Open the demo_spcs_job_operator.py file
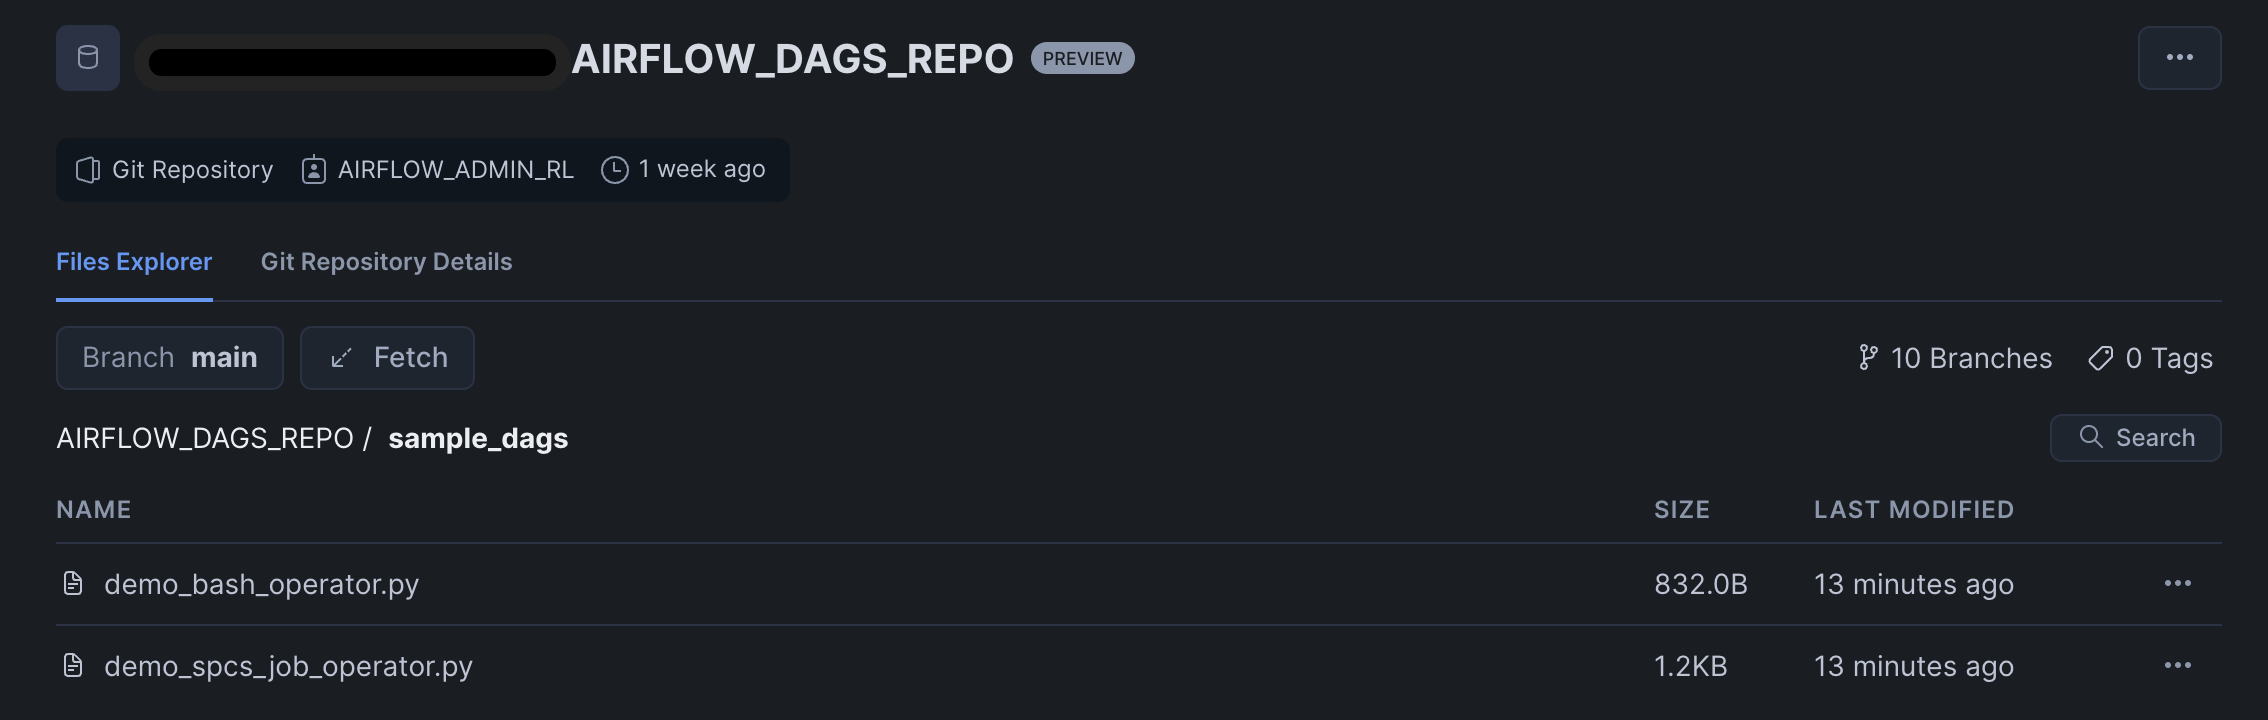 288,666
